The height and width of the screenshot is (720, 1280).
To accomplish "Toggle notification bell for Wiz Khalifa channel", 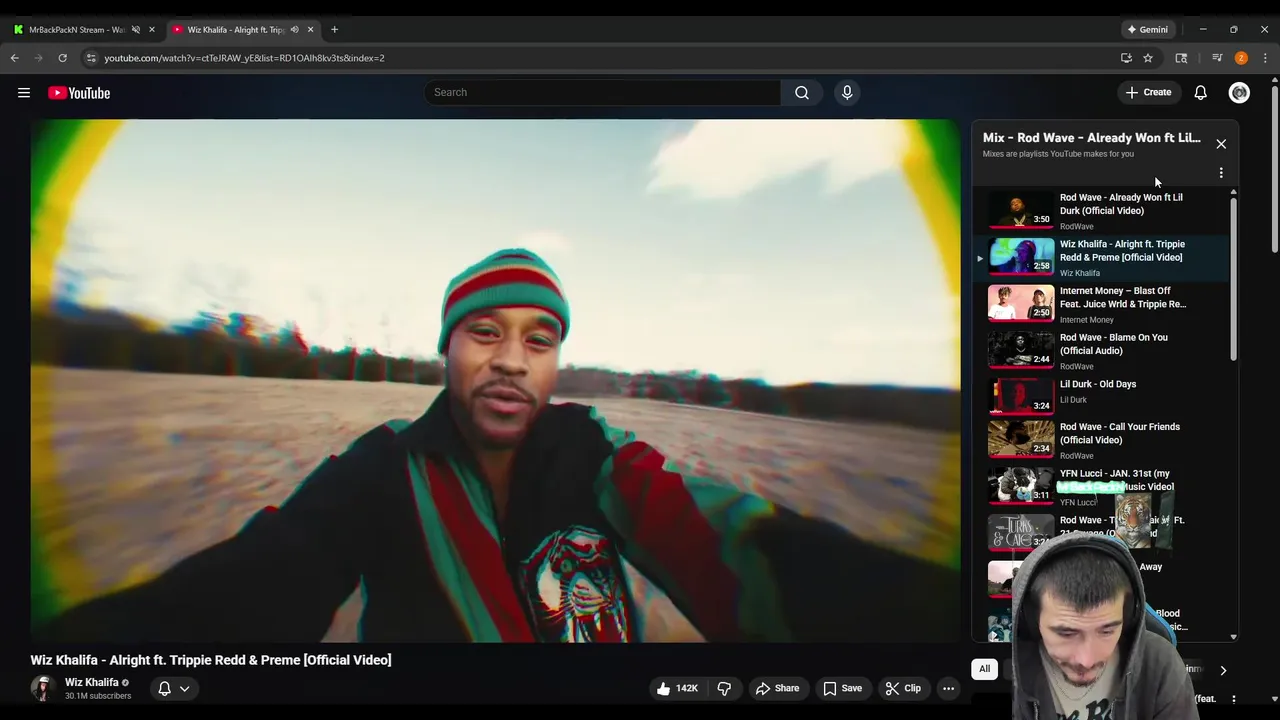I will click(x=165, y=688).
